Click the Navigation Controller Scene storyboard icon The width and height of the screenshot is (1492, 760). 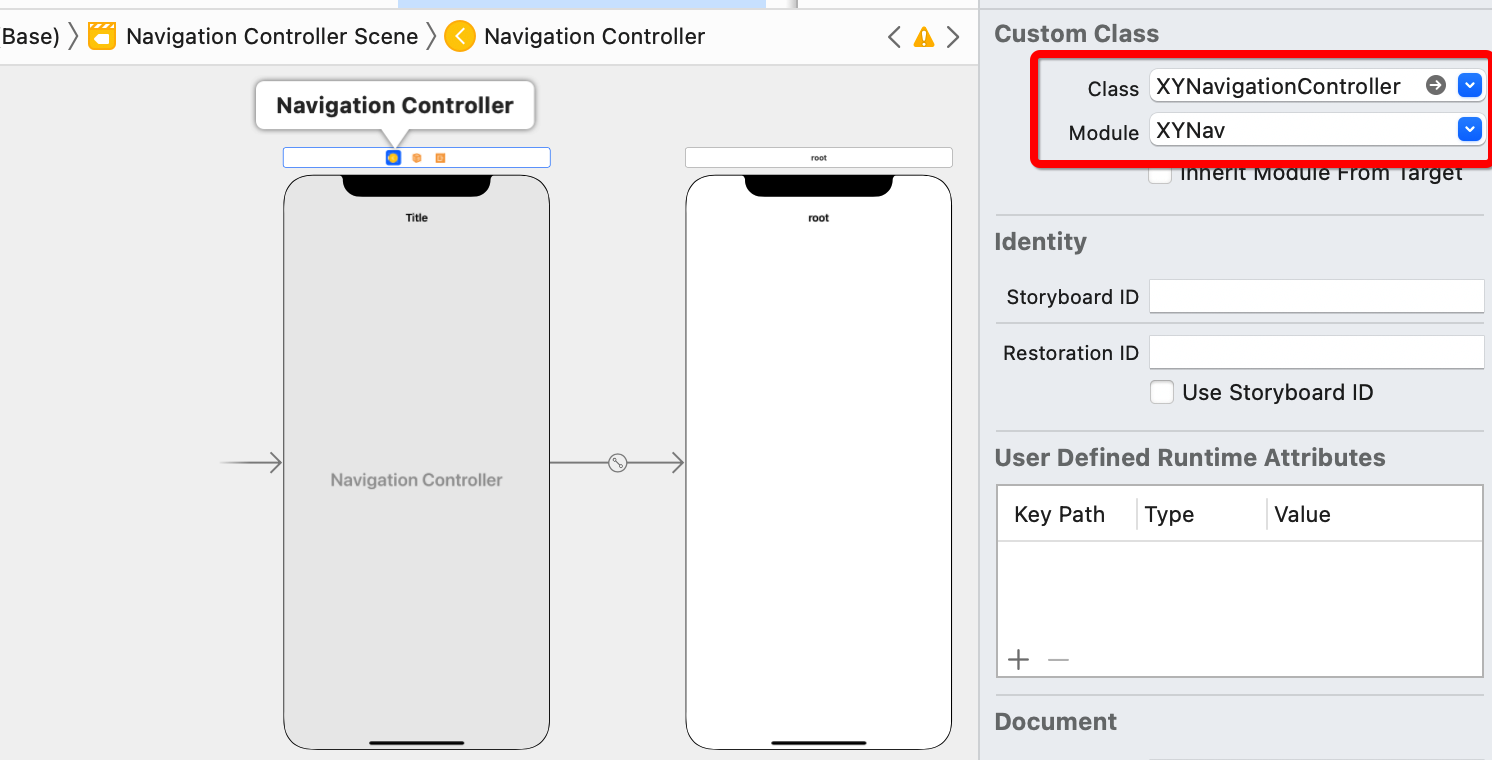[x=102, y=37]
